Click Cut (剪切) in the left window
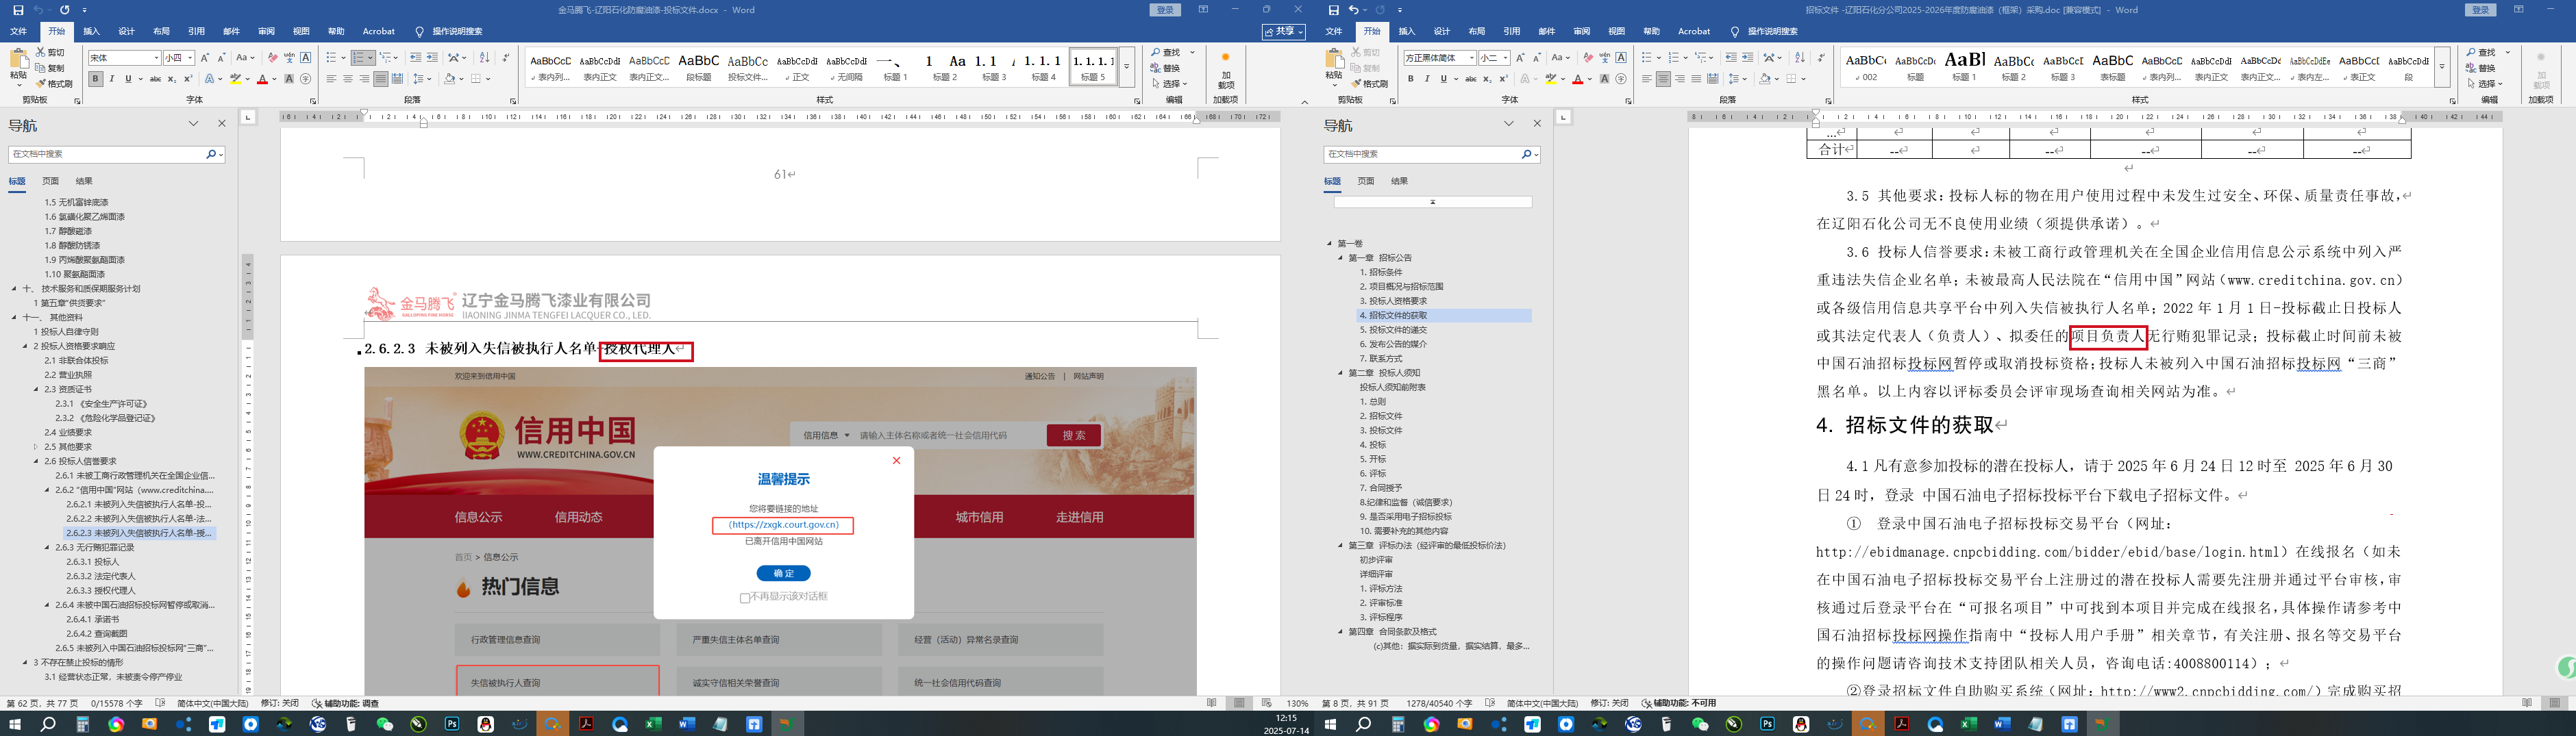Screen dimensions: 2576x736 coord(50,52)
